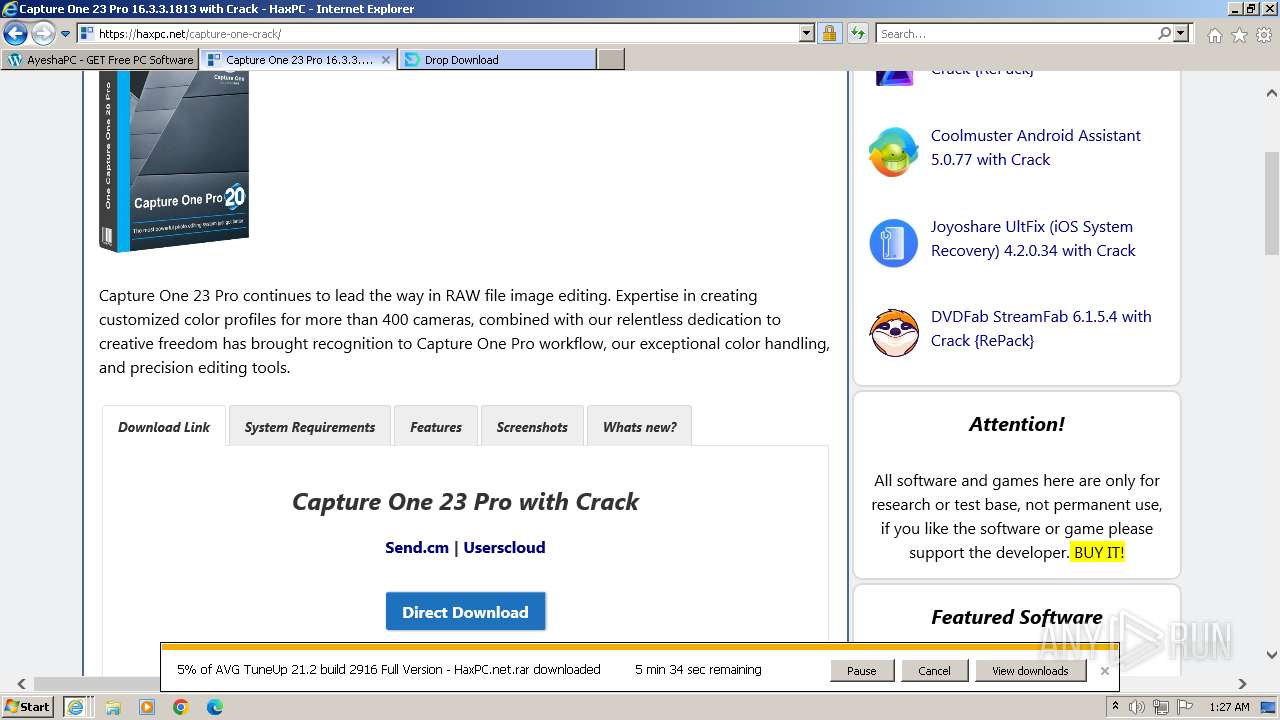Click the Coolmuster Android Assistant icon
This screenshot has width=1280, height=720.
point(893,152)
